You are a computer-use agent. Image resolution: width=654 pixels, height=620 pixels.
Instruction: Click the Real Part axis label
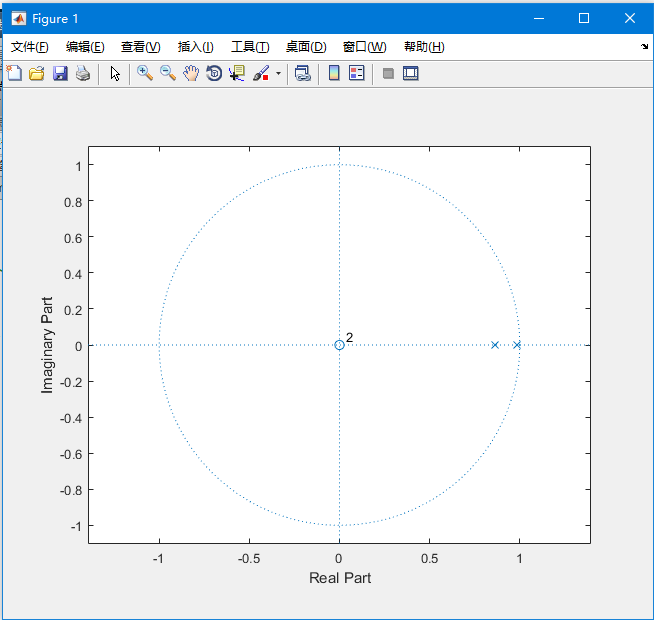(340, 578)
